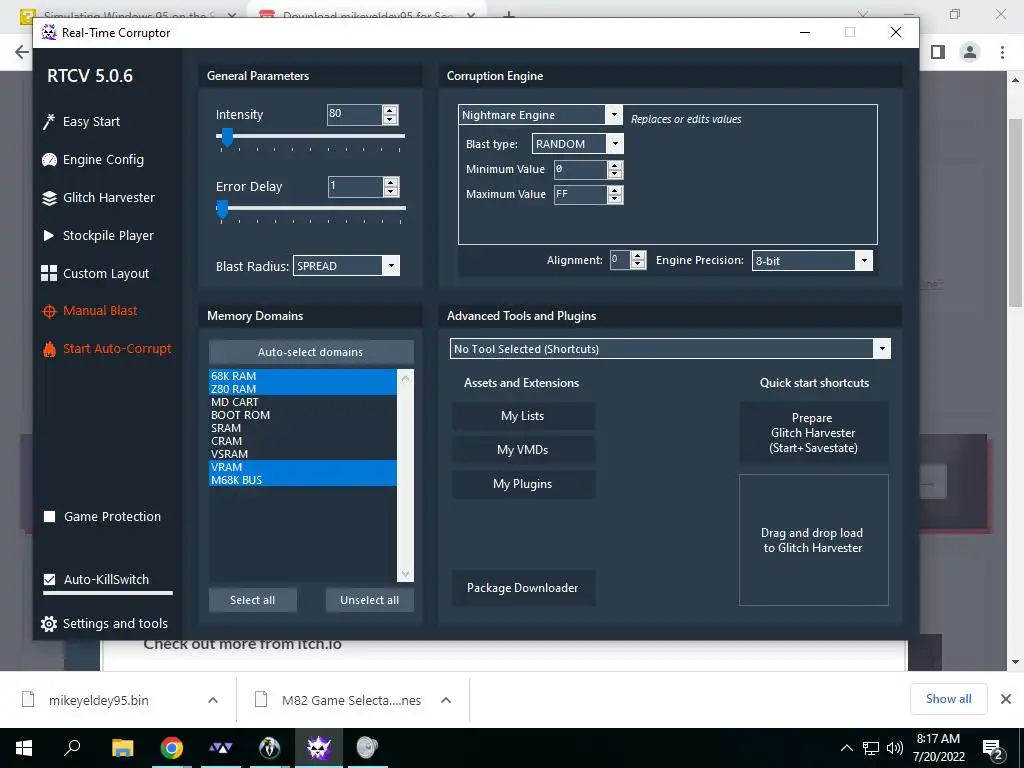Click the RTCV purple icon in taskbar
This screenshot has width=1024, height=768.
point(319,748)
